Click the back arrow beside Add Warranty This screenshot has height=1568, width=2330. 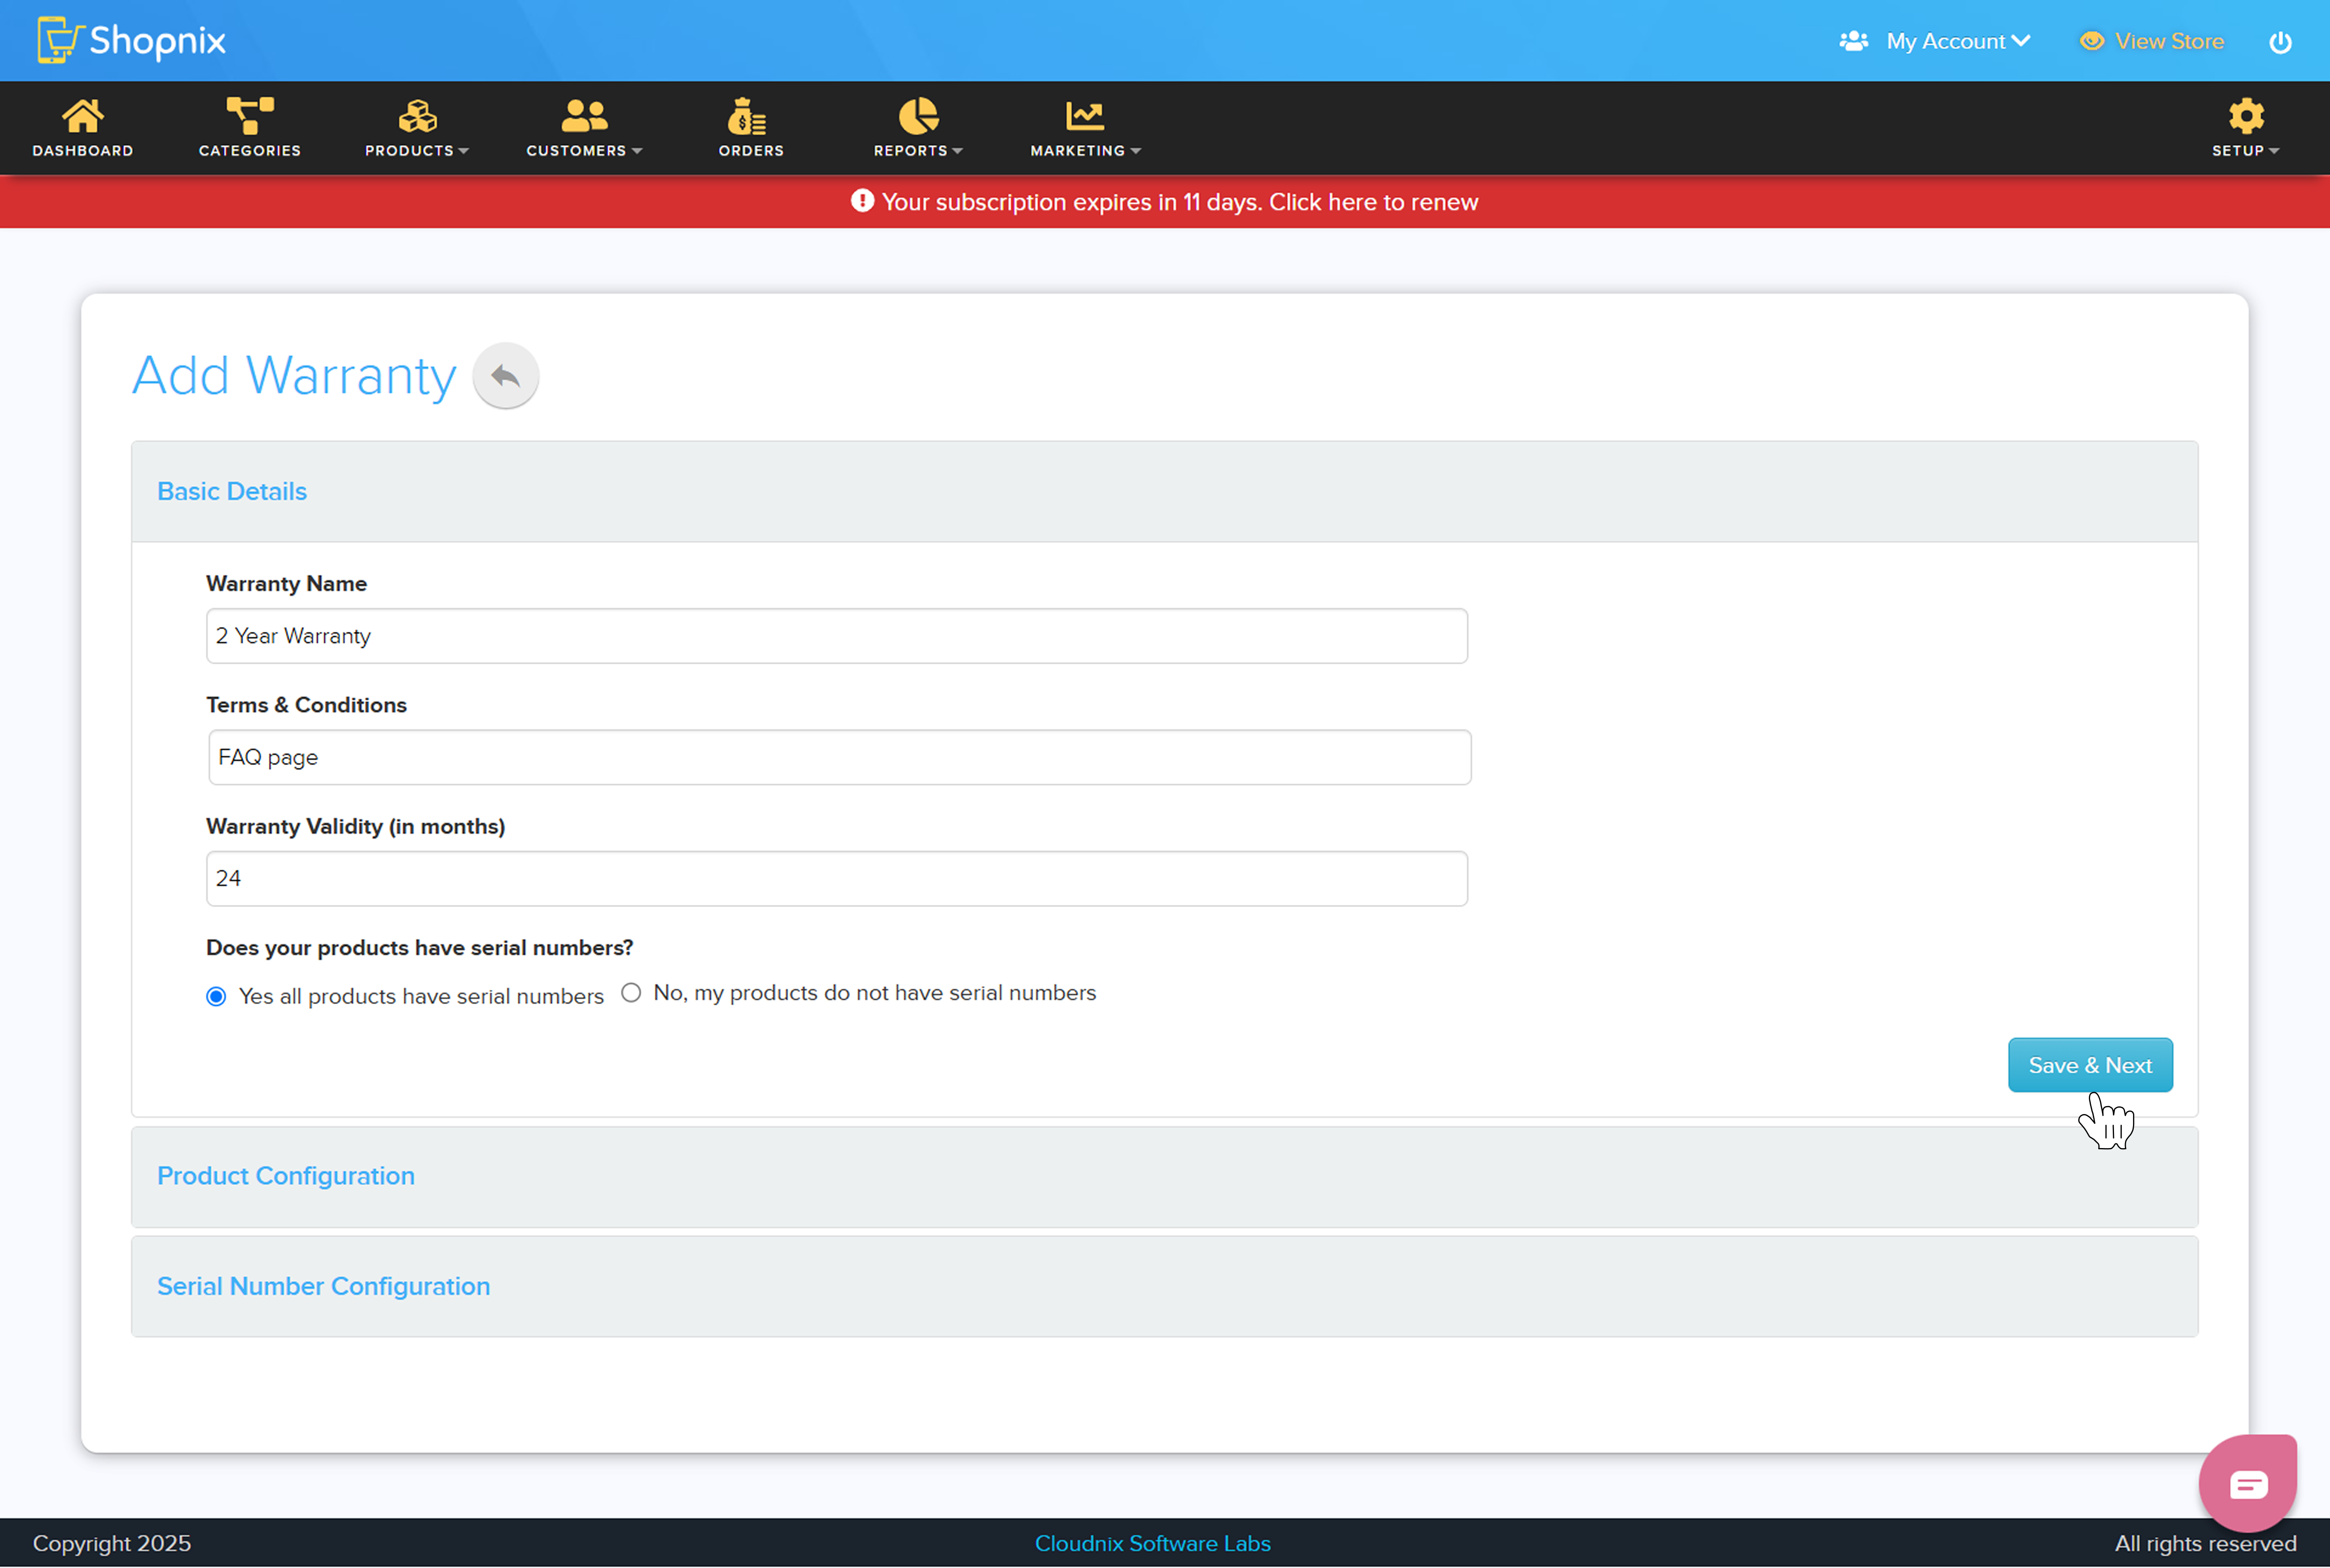(x=506, y=376)
